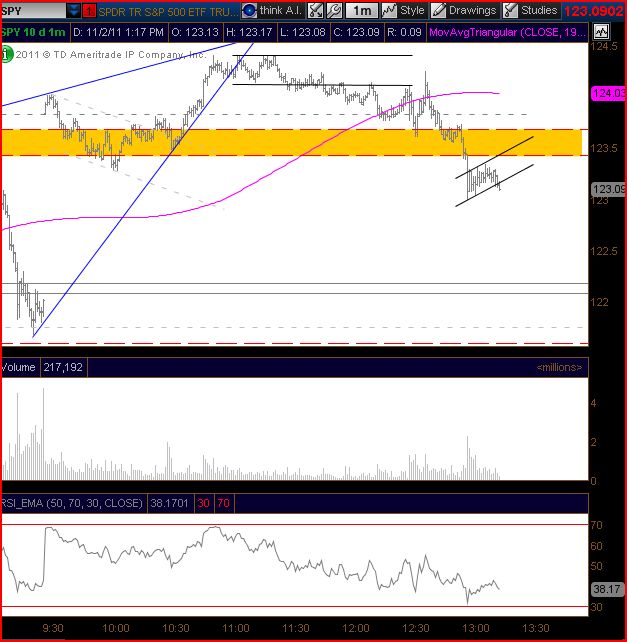Click the open value 'O: 123.13'

coord(195,32)
